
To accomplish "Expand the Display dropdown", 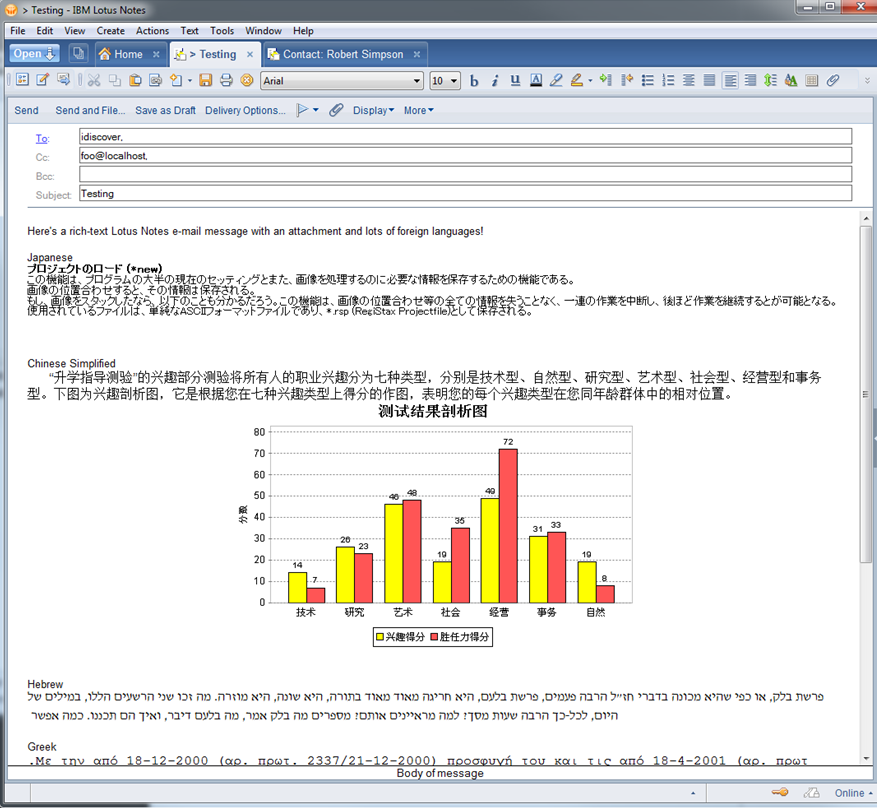I will coord(373,110).
